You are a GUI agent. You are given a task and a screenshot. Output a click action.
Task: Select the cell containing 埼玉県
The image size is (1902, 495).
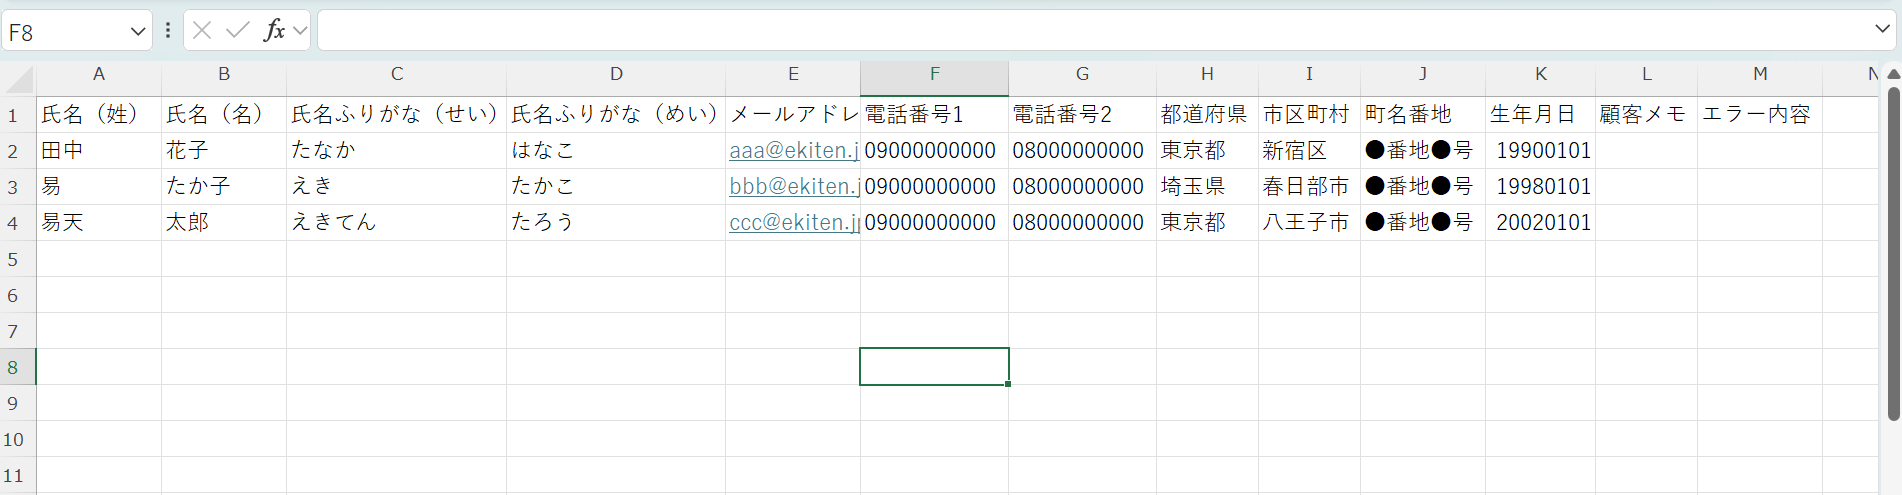[1206, 187]
